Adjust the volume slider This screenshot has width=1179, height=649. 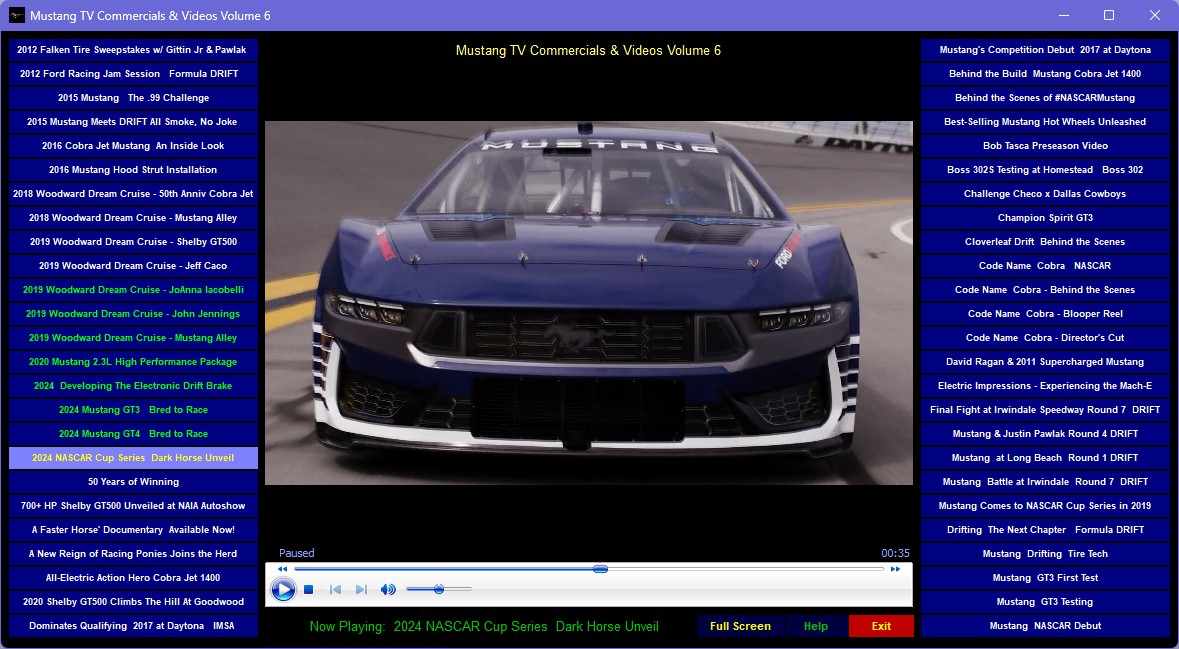coord(438,590)
